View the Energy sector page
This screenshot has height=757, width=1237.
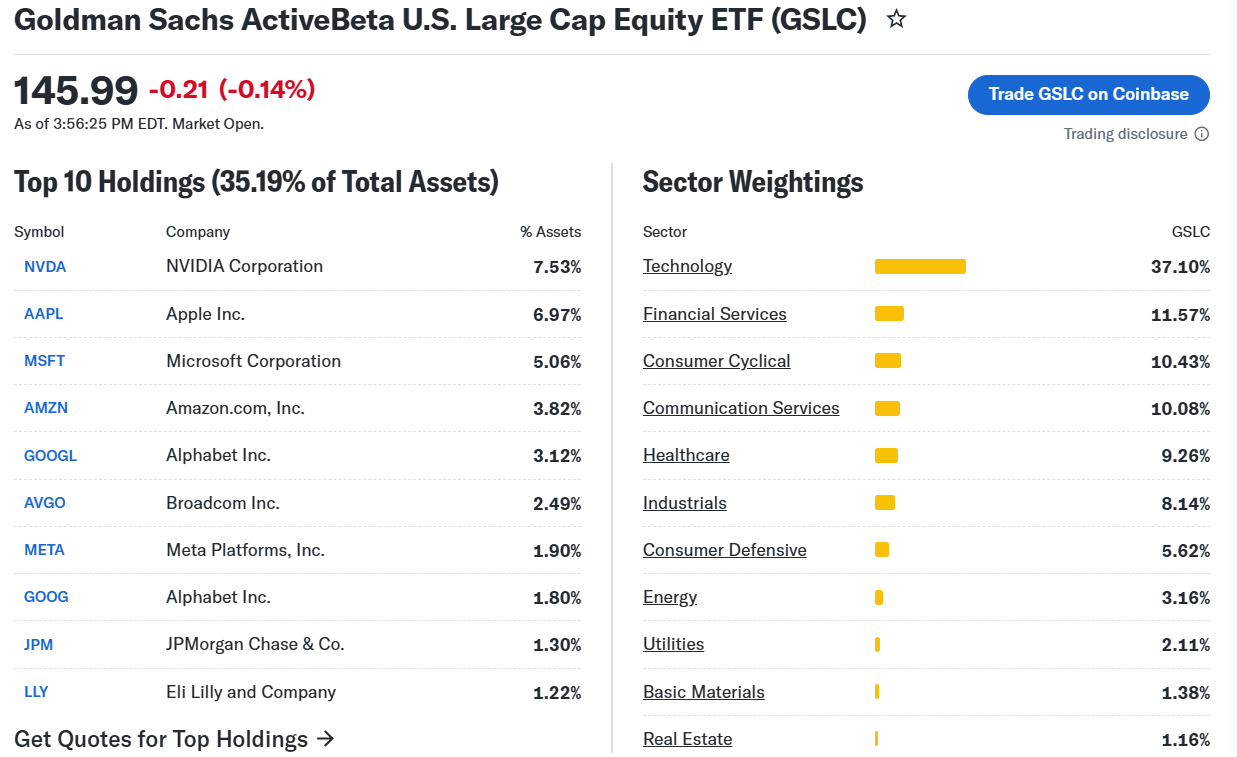tap(670, 597)
